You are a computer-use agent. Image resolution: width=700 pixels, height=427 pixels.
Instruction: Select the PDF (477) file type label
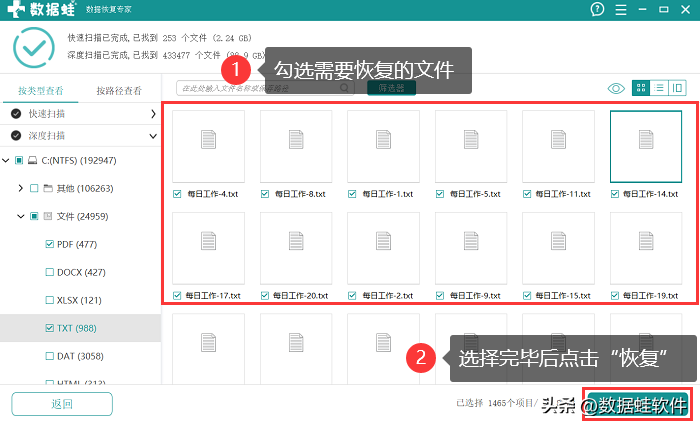pos(77,244)
